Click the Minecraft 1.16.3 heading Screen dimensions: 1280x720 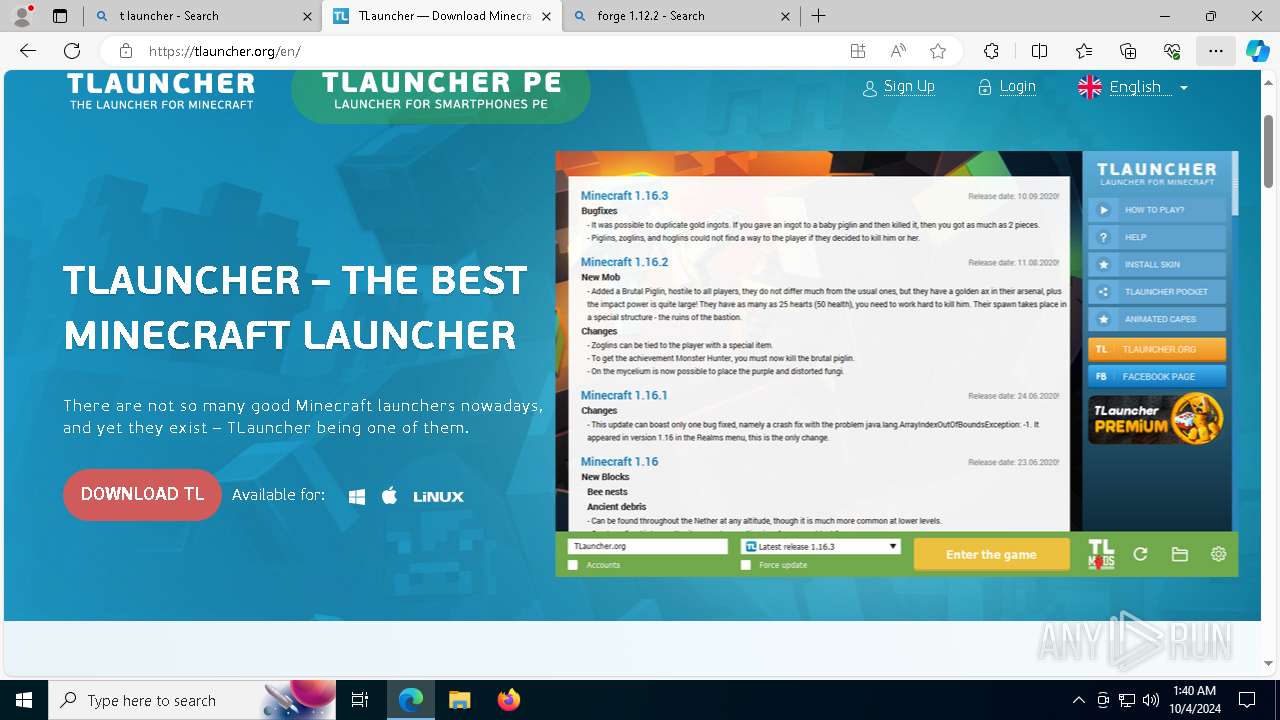coord(624,195)
